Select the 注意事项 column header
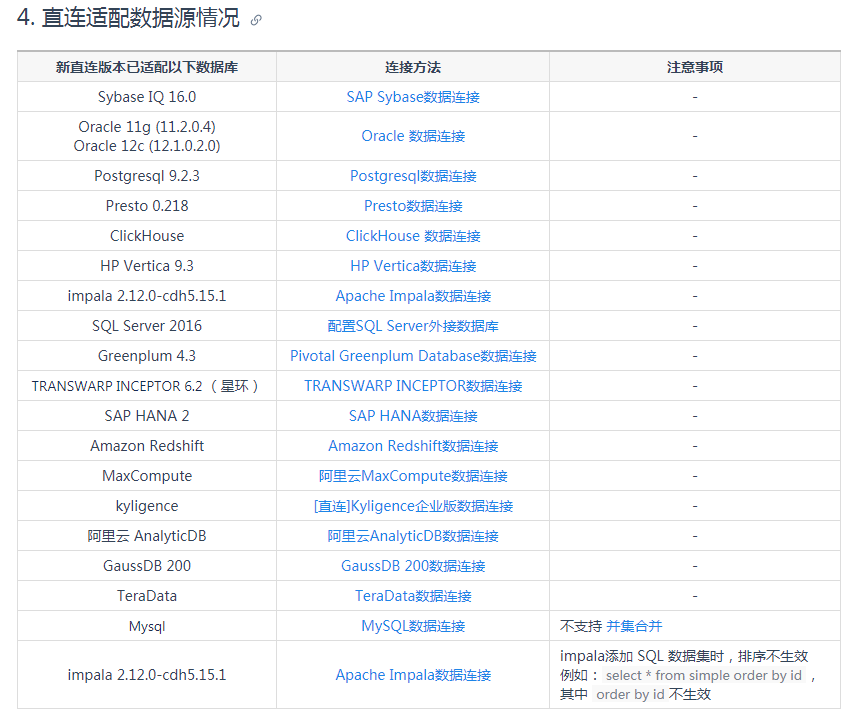852x723 pixels. [695, 67]
